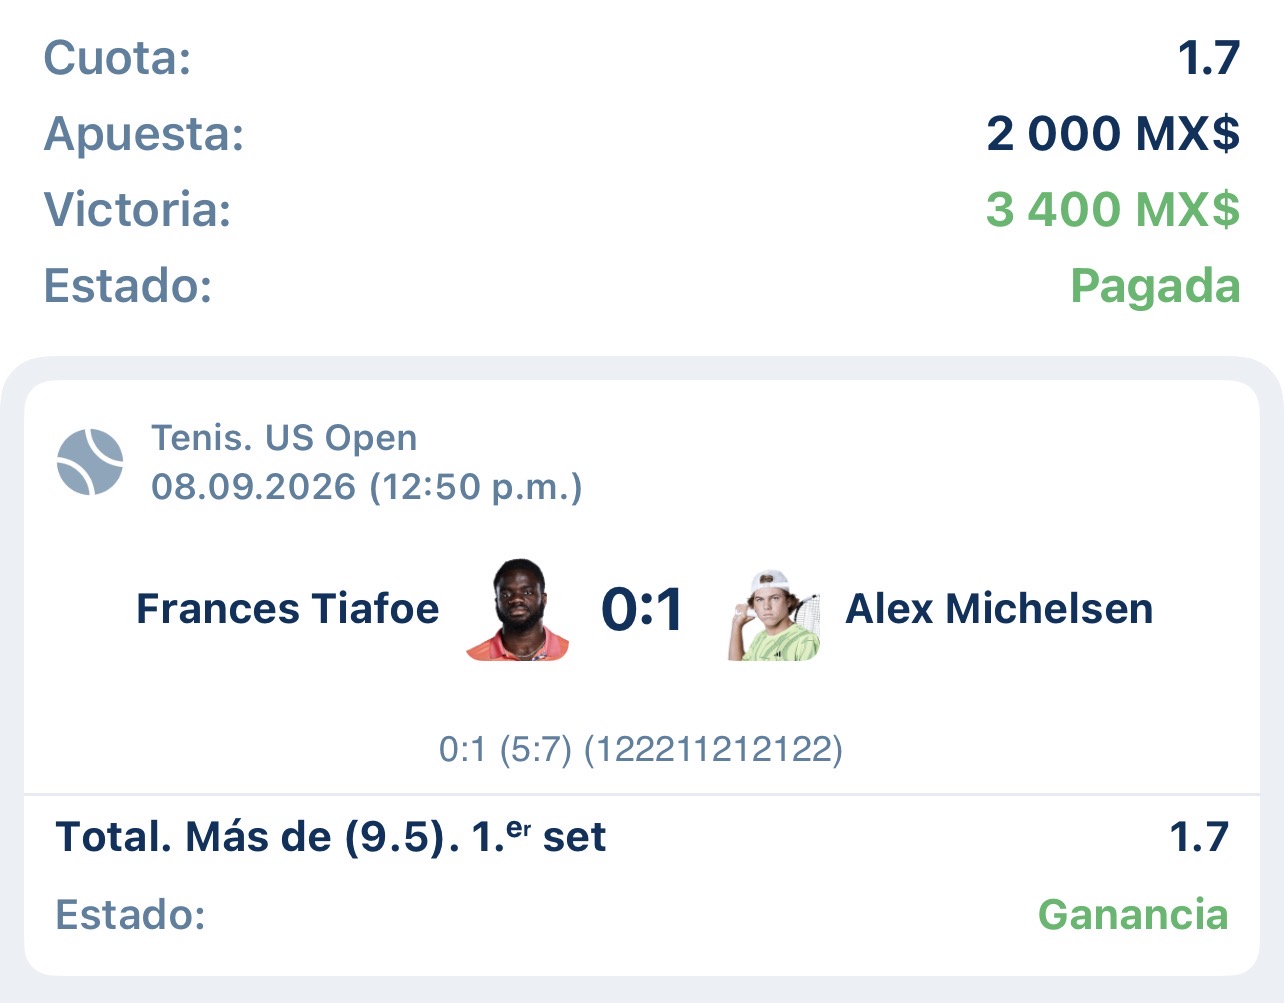The width and height of the screenshot is (1284, 1003).
Task: Tap Alex Michelsen's player photo
Action: pos(774,614)
